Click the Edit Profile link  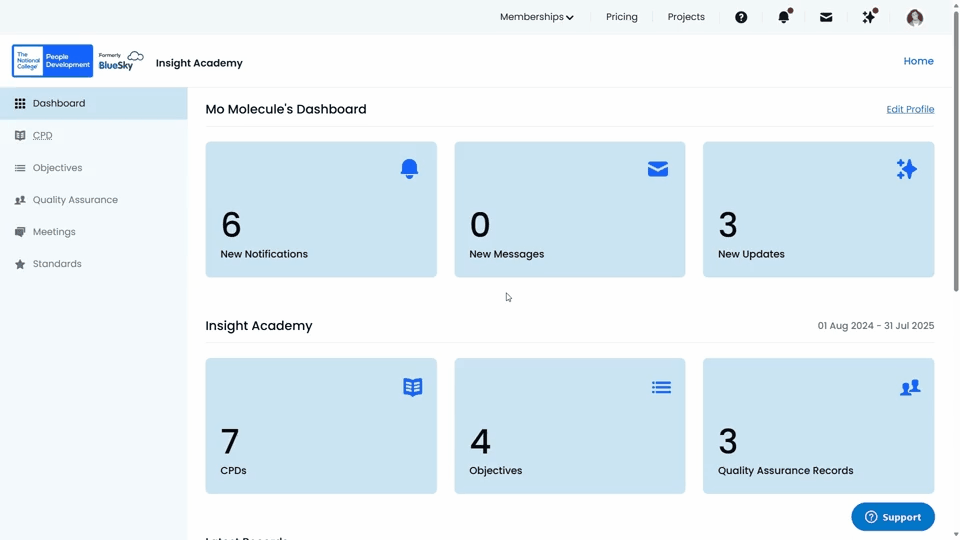tap(910, 109)
